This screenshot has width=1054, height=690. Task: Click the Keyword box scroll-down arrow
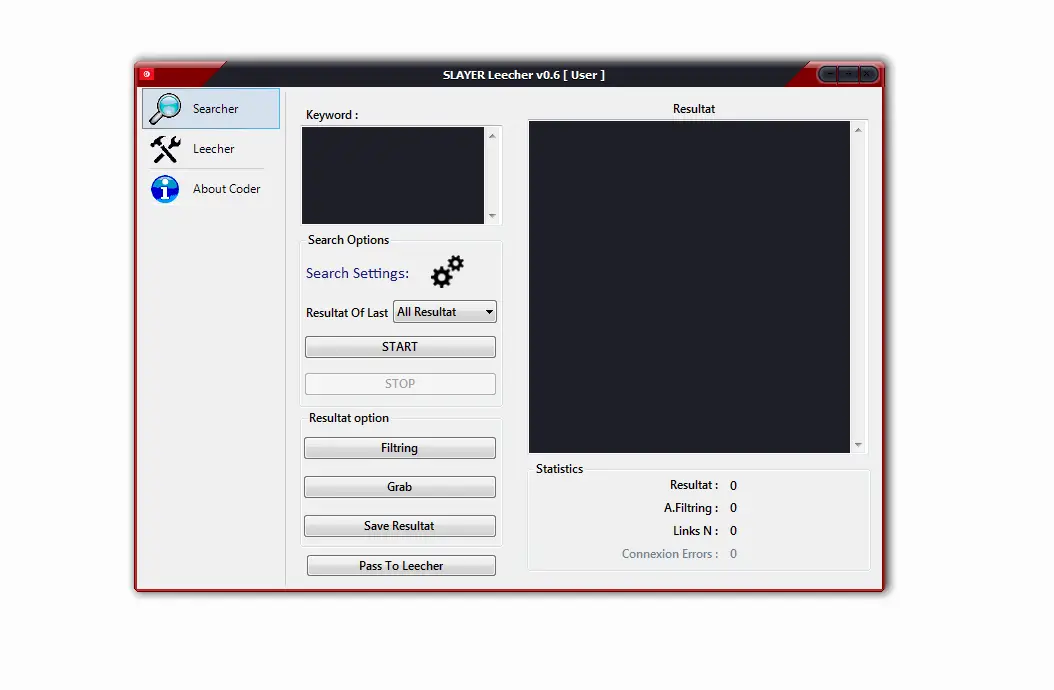coord(492,215)
